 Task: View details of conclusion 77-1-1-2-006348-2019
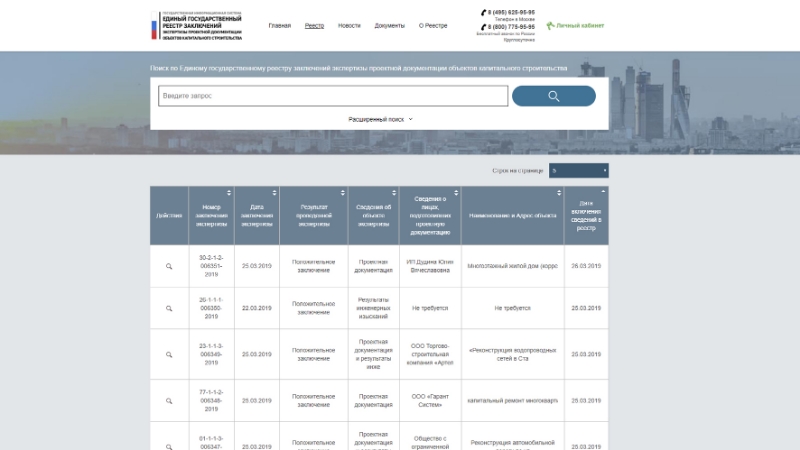point(169,400)
